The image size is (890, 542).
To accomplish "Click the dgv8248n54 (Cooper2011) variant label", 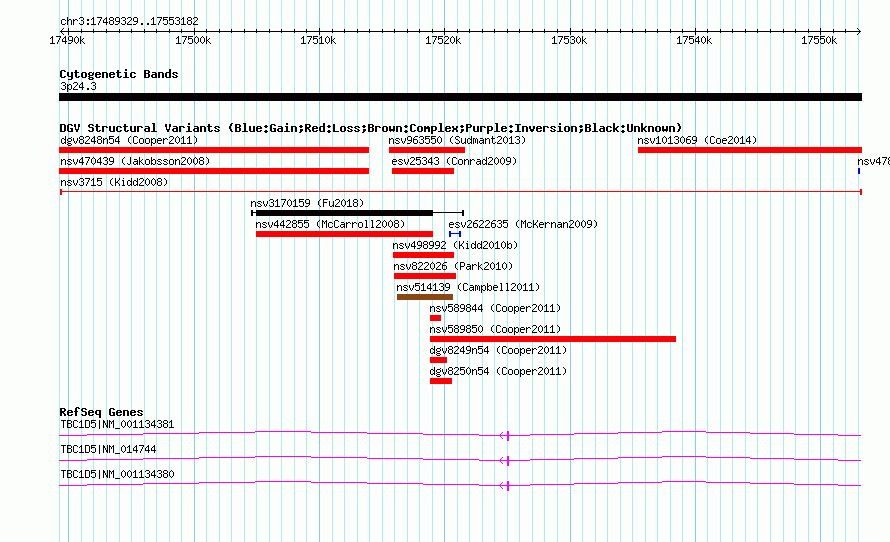I will pyautogui.click(x=129, y=140).
